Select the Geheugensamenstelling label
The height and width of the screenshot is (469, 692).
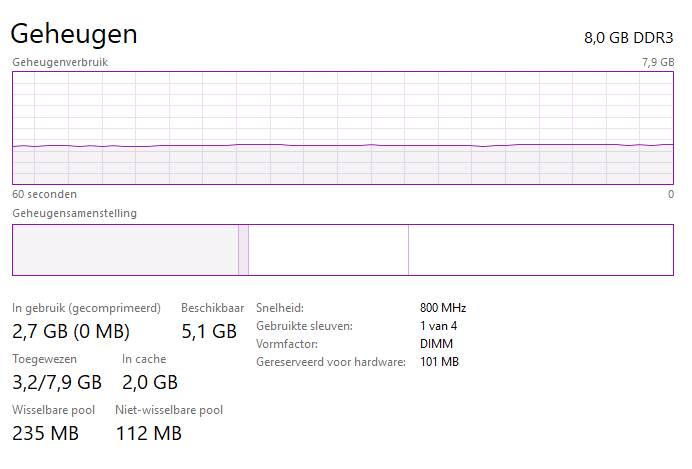pos(75,213)
